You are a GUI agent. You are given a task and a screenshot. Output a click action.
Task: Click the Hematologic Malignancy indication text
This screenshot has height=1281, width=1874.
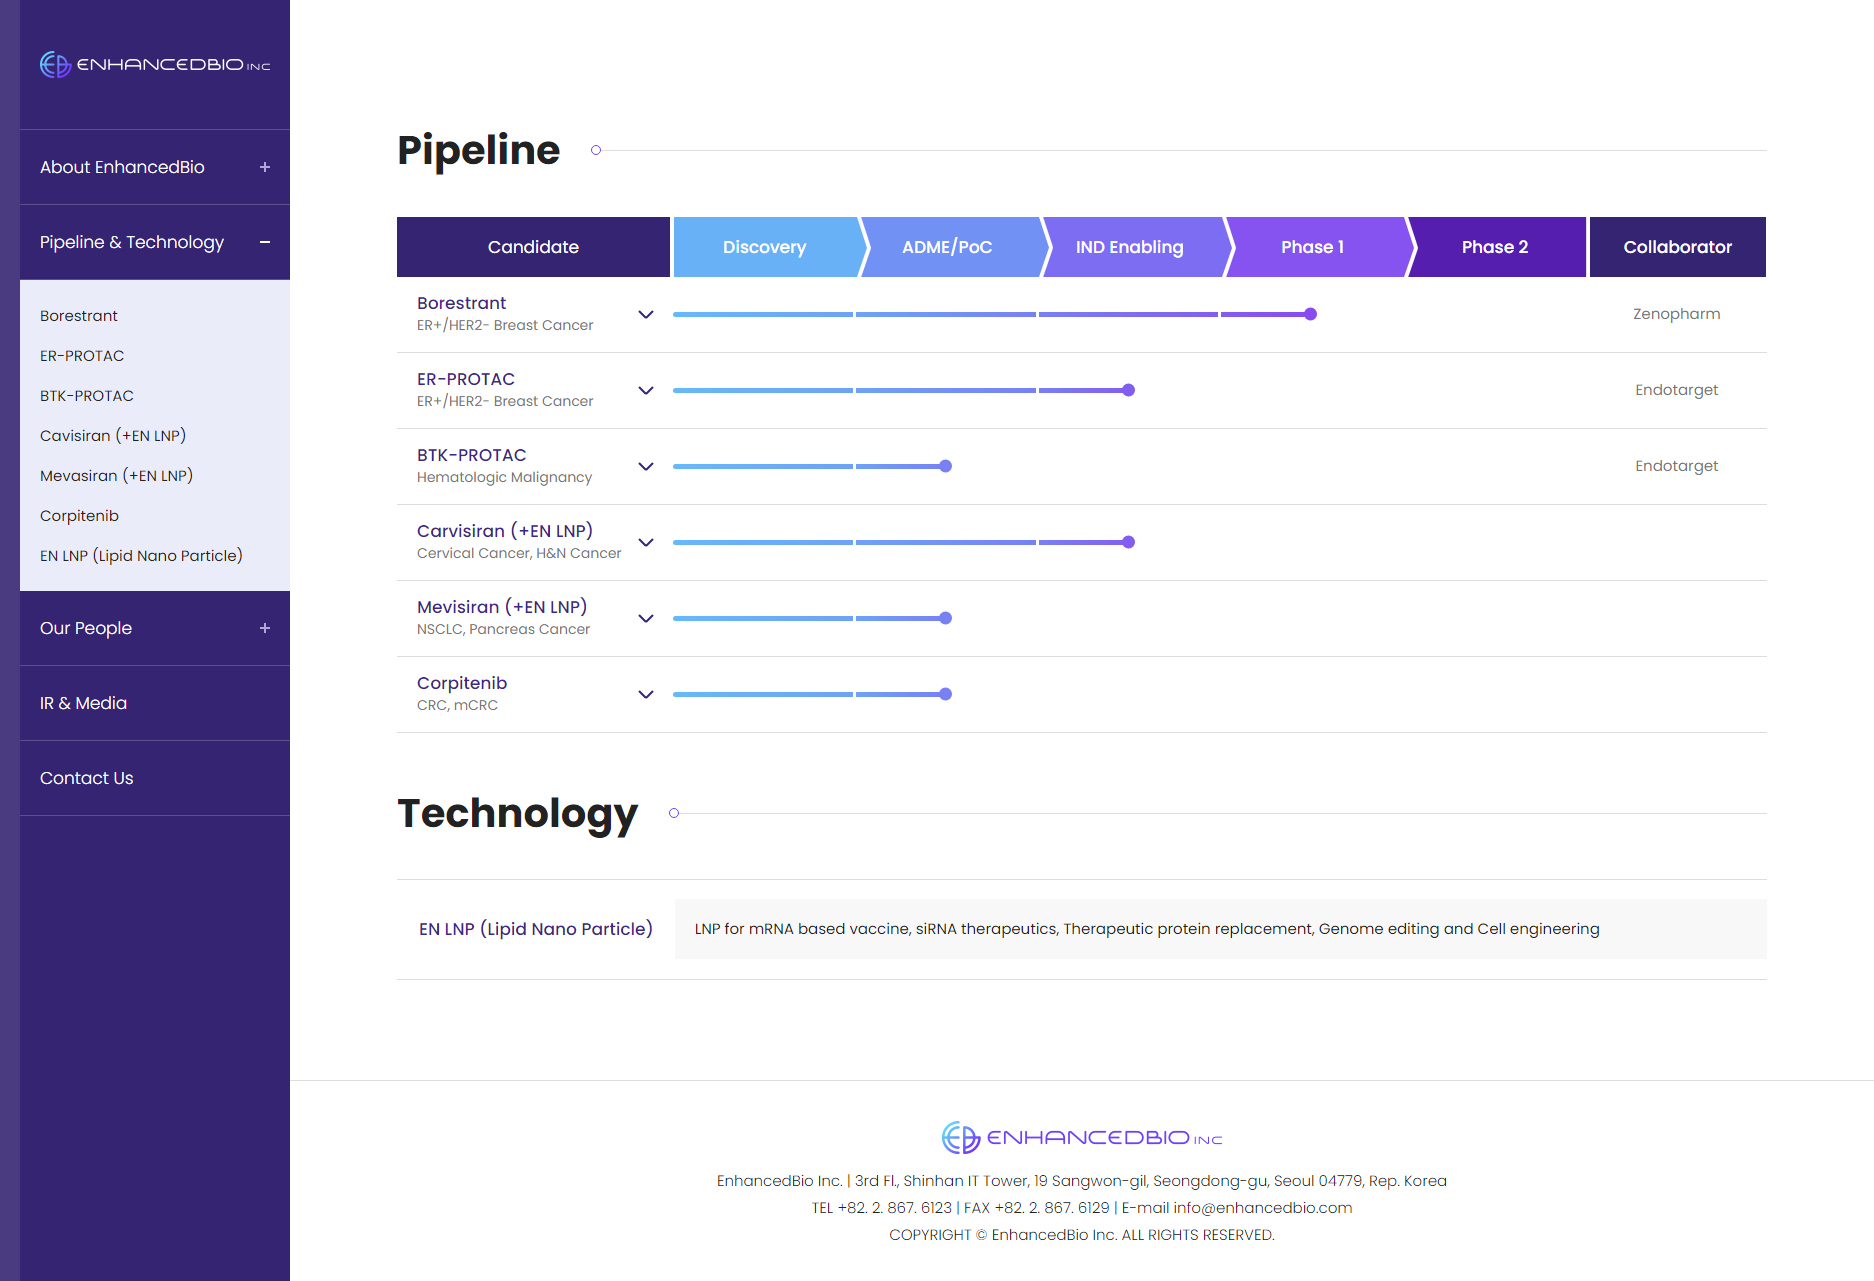coord(504,478)
